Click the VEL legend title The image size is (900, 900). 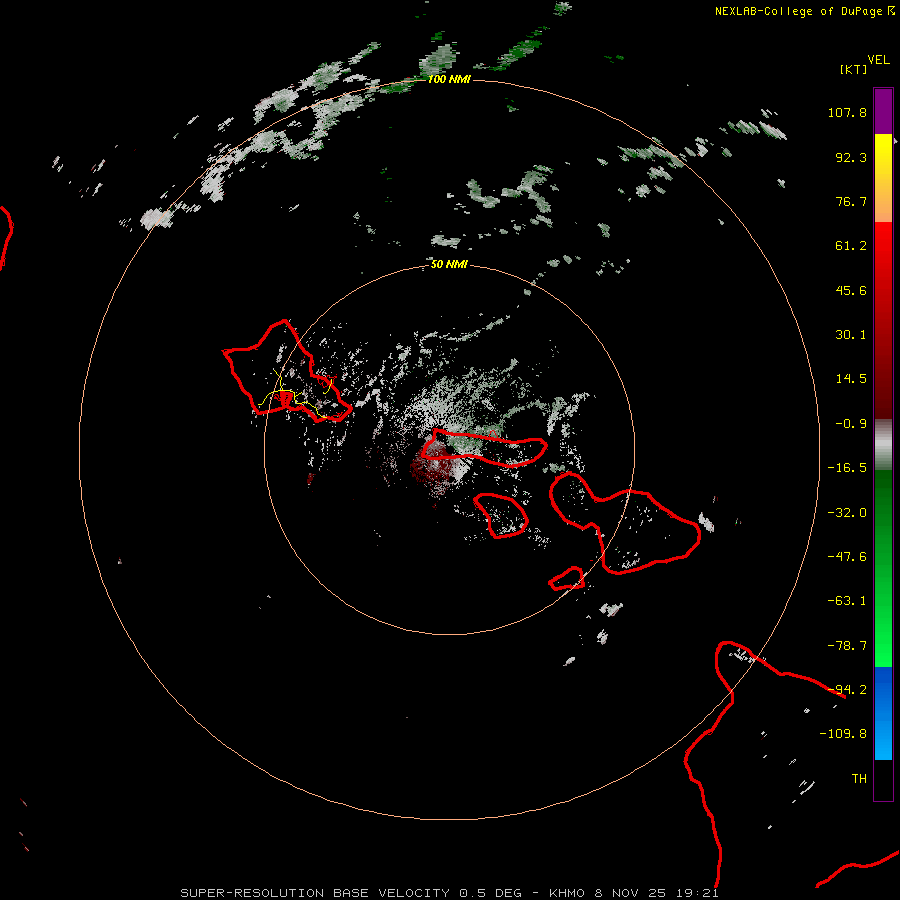click(x=878, y=59)
